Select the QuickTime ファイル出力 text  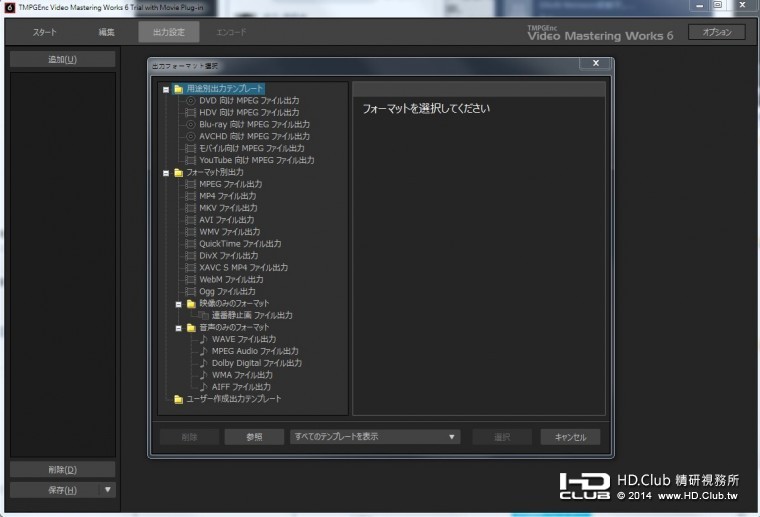(x=240, y=244)
